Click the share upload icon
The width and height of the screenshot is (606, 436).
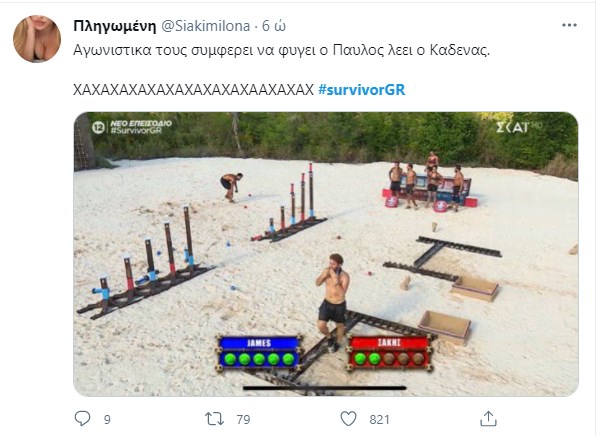click(x=488, y=419)
